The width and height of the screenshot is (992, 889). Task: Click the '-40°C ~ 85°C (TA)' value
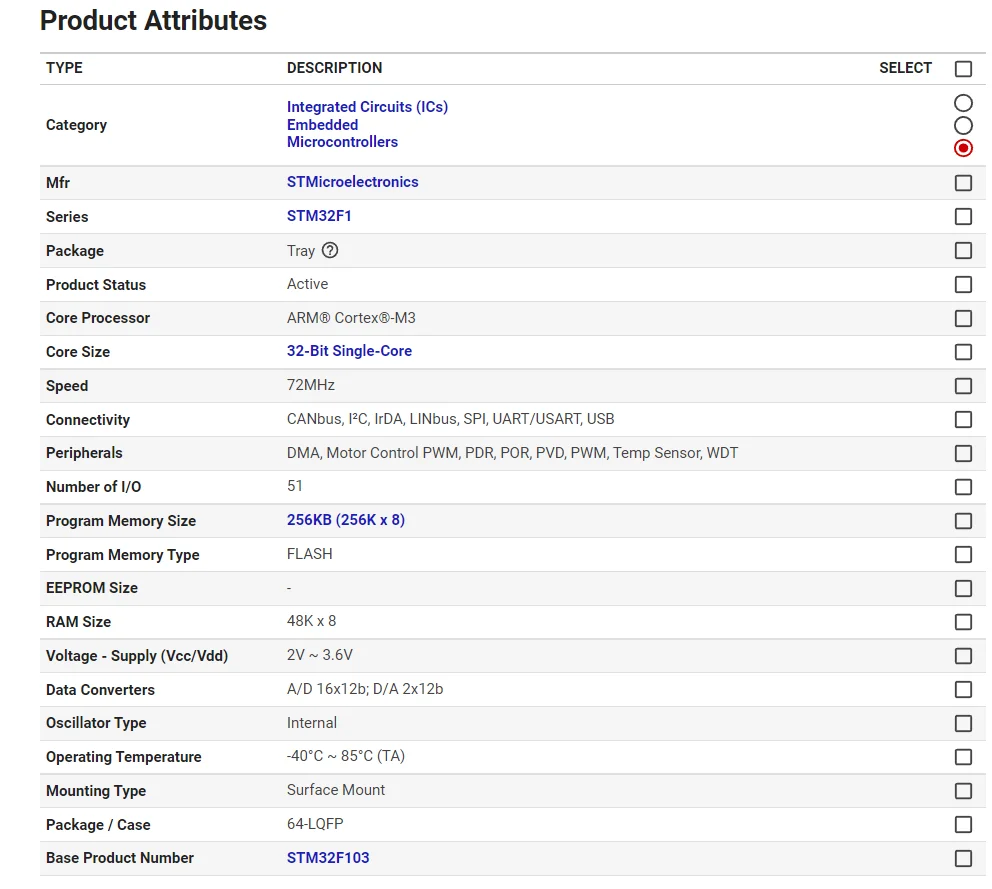pyautogui.click(x=345, y=756)
